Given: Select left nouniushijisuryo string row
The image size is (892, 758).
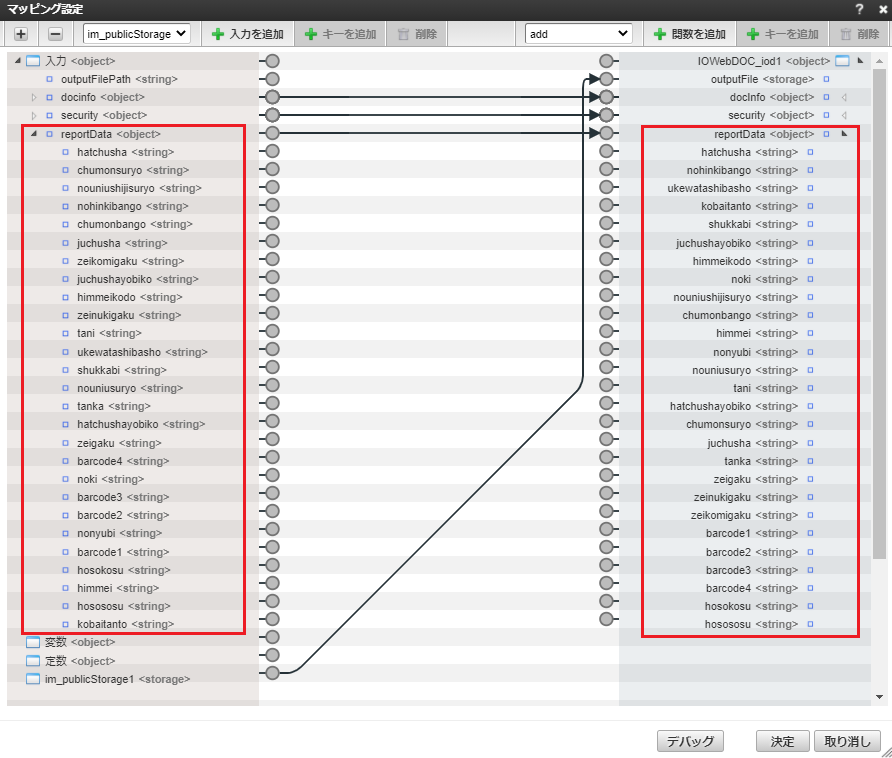Looking at the screenshot, I should pyautogui.click(x=133, y=188).
